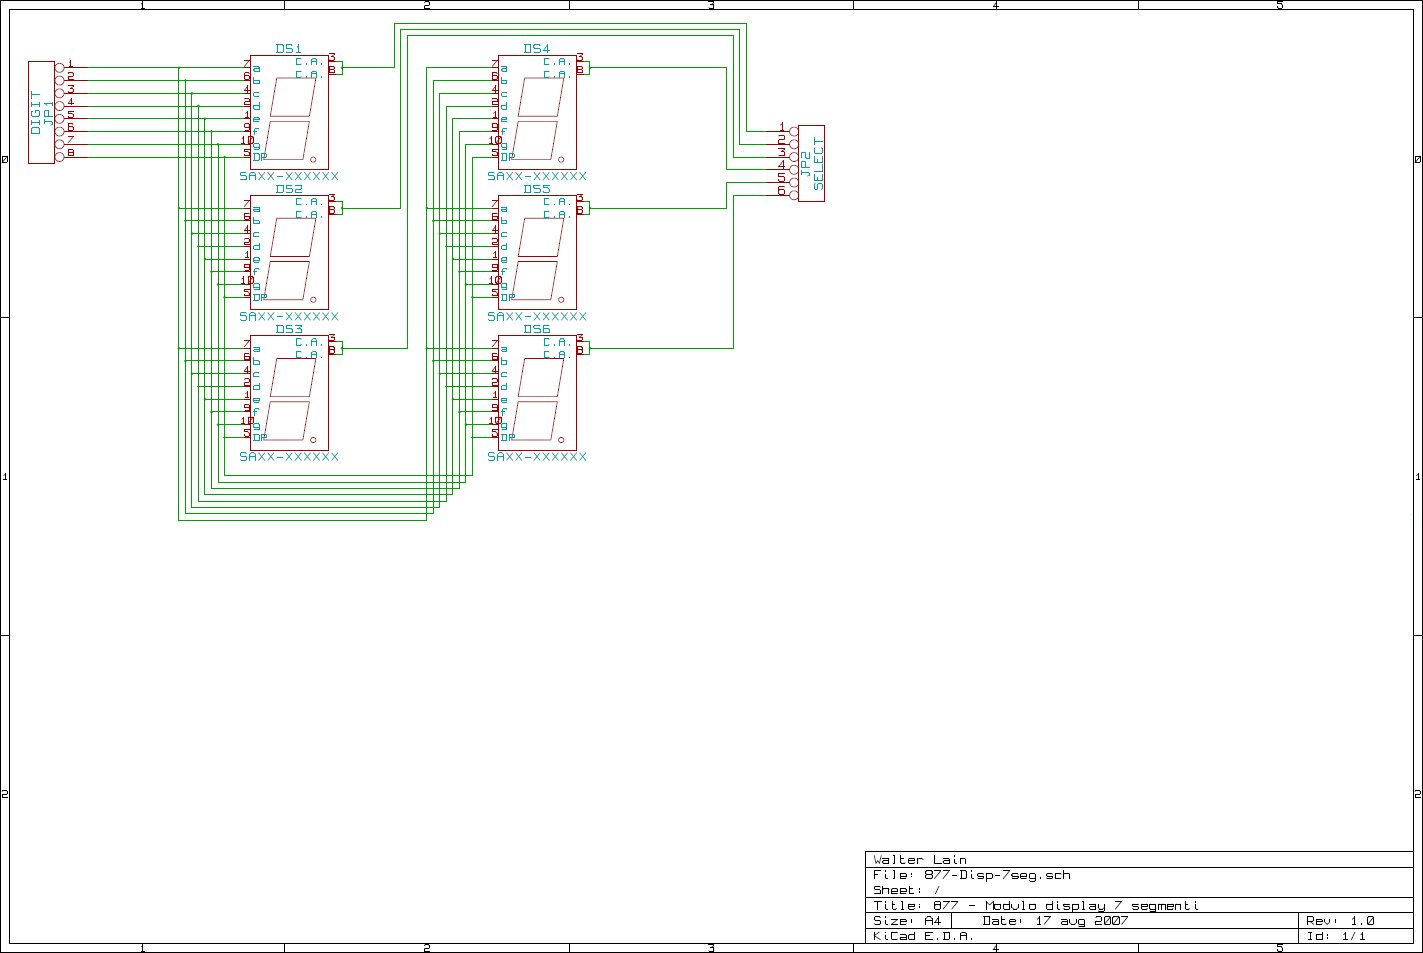
Task: Click the DS1 seven-segment display symbol body
Action: click(289, 112)
